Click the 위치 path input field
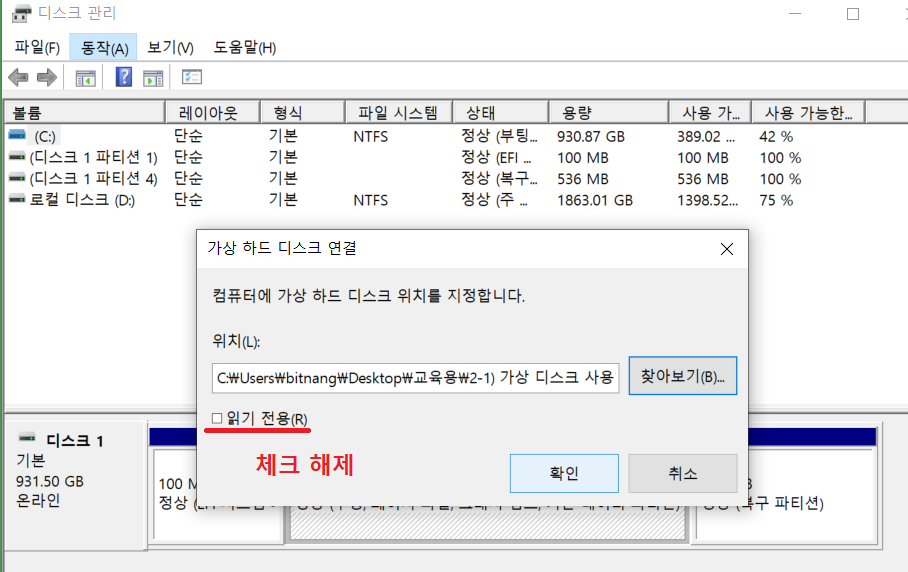Viewport: 908px width, 572px height. [x=416, y=378]
